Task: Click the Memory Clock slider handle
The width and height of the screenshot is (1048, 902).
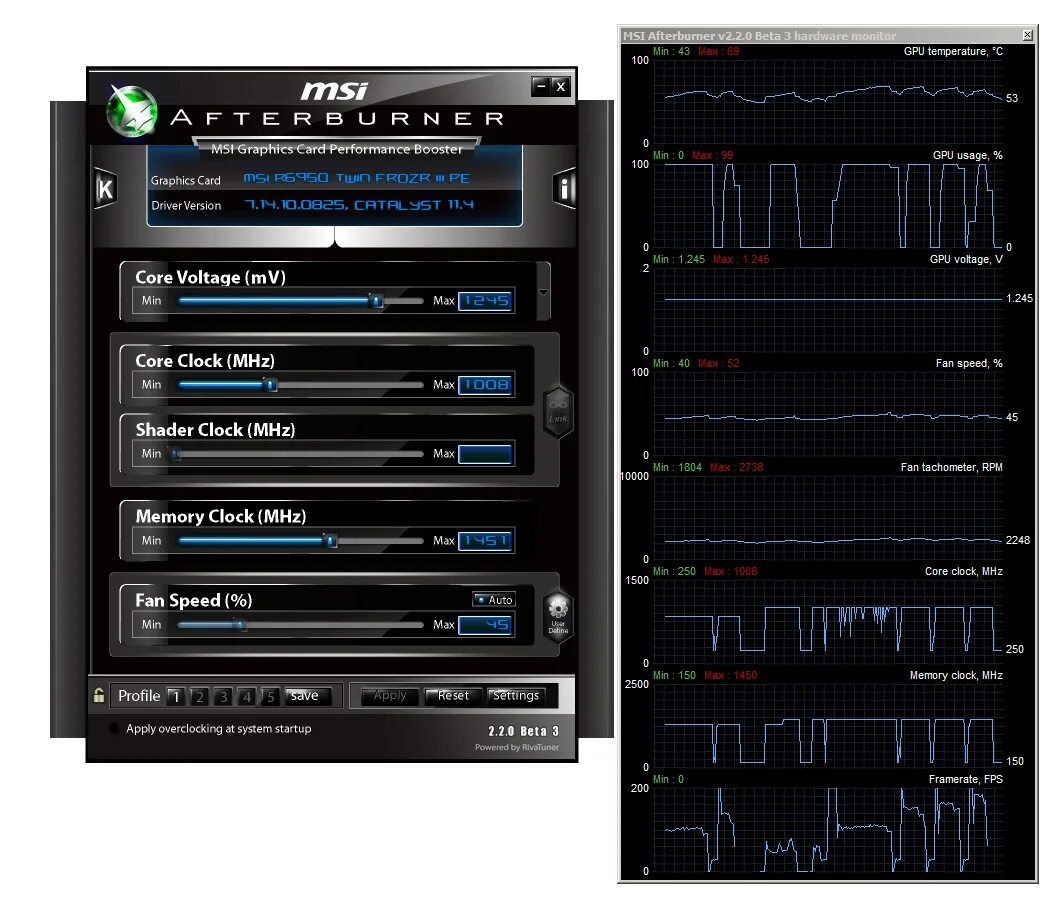Action: coord(331,541)
